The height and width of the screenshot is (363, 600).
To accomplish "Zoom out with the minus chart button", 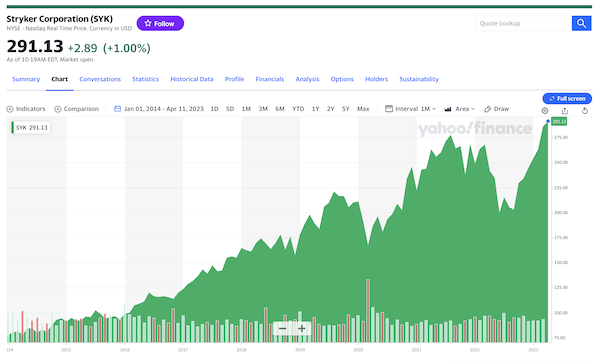I will pyautogui.click(x=282, y=329).
